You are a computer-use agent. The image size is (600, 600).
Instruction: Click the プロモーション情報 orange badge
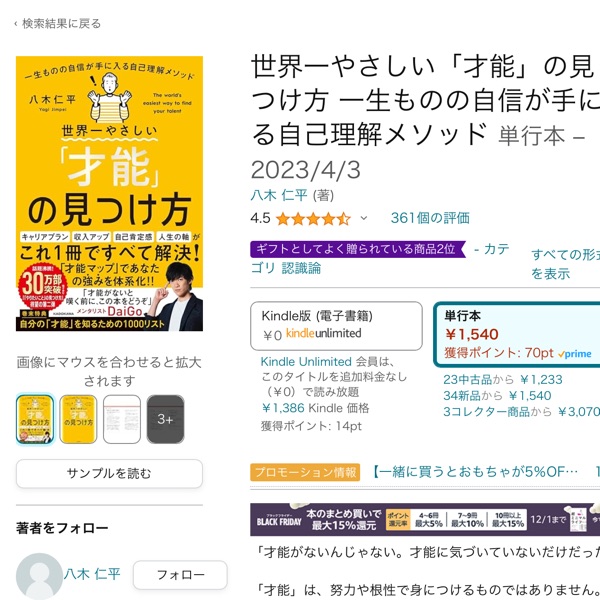[x=305, y=472]
